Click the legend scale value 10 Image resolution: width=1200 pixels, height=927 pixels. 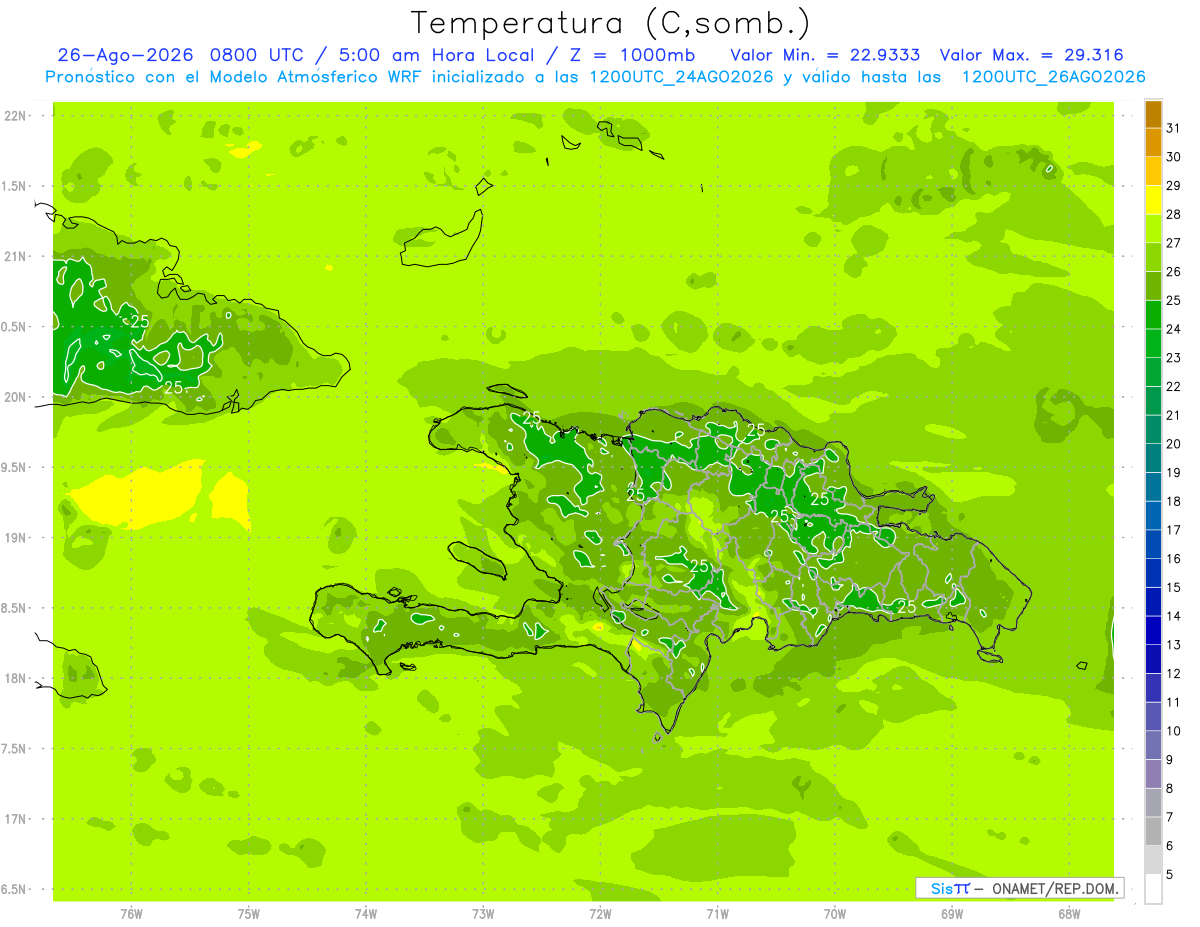click(x=1174, y=731)
